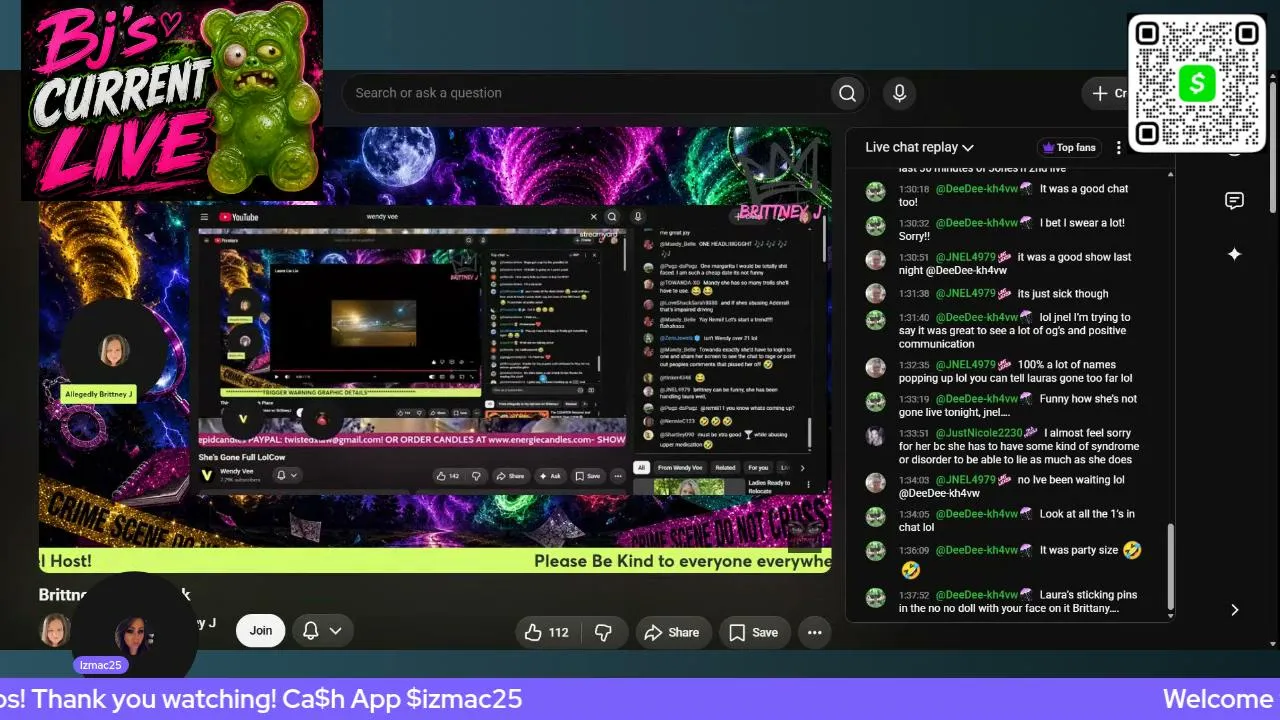
Task: Jump to chat timestamp 1:30:18
Action: [x=914, y=189]
